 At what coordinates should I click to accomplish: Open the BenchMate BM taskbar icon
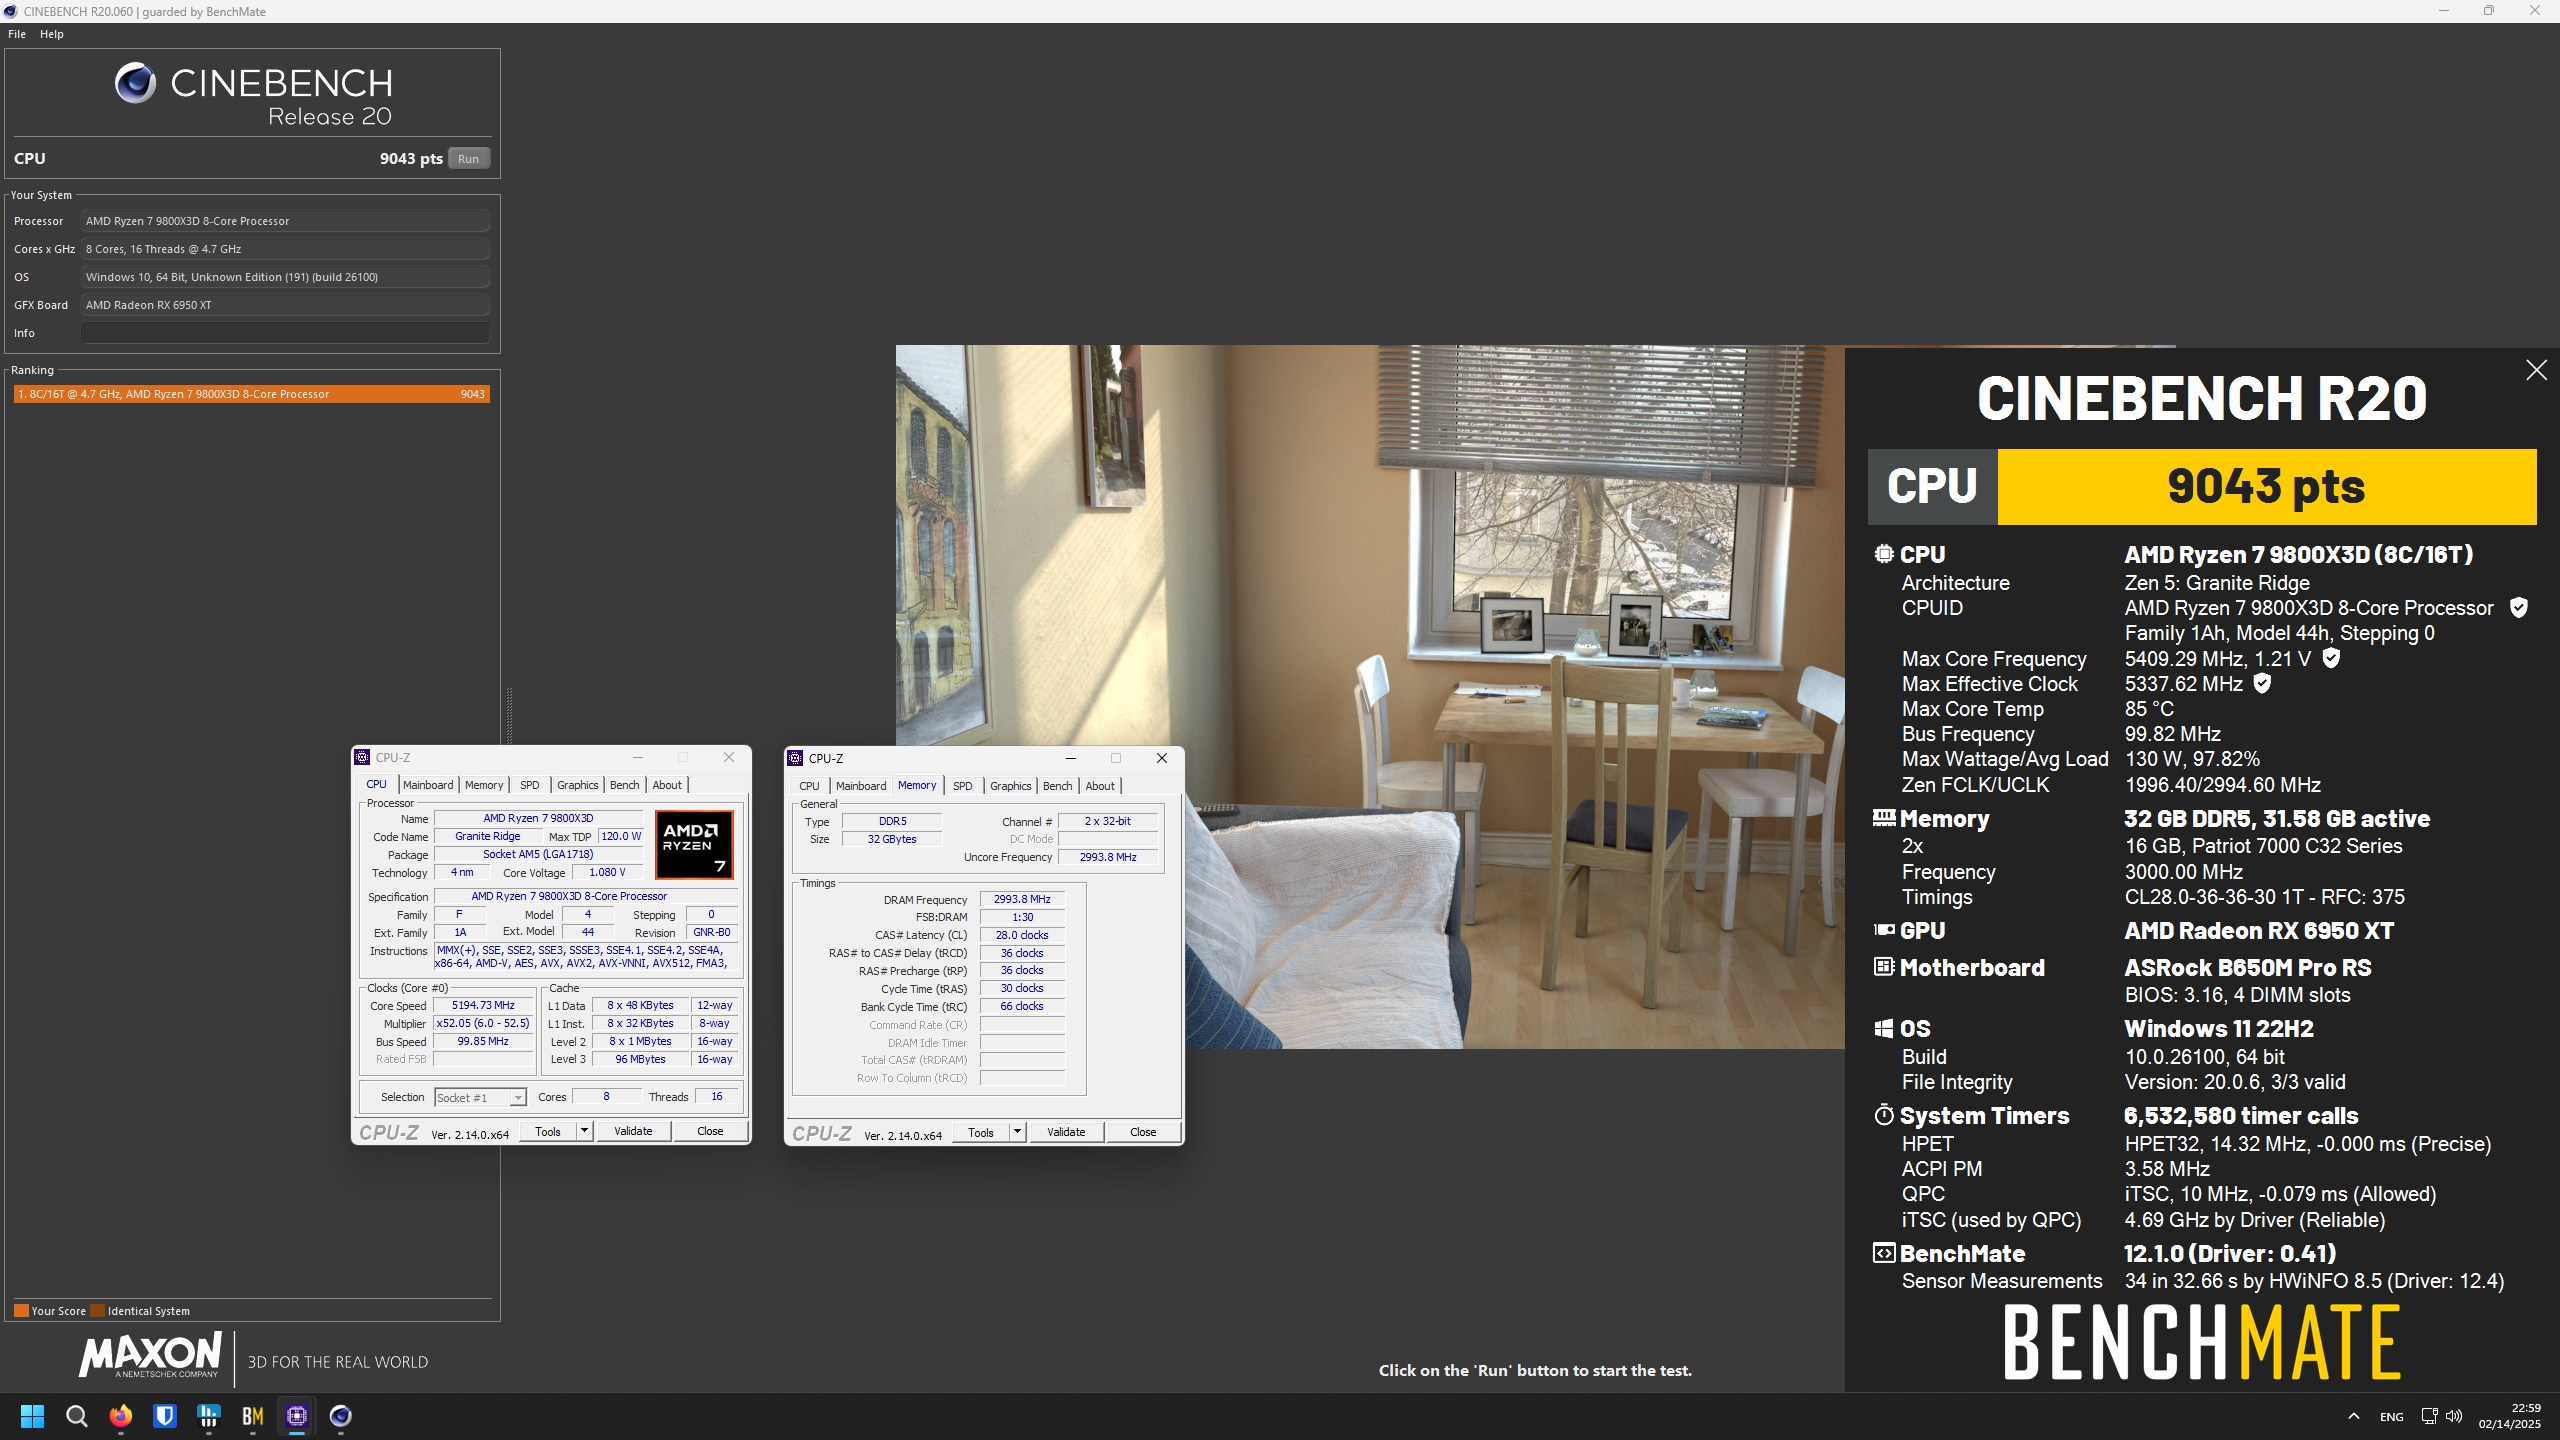(x=253, y=1416)
